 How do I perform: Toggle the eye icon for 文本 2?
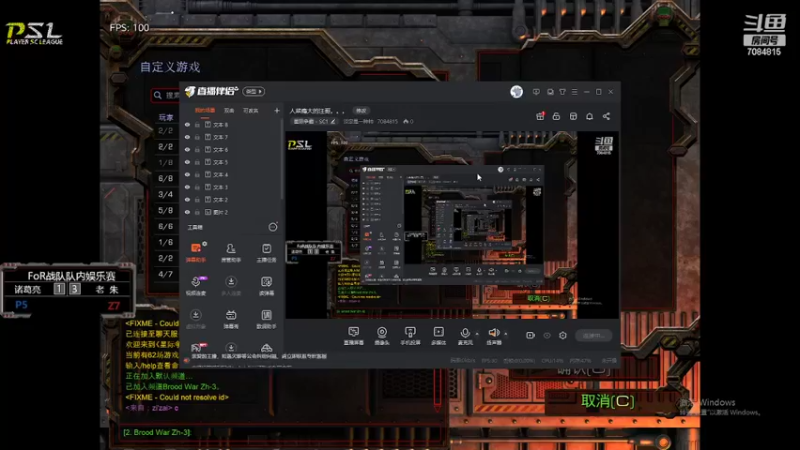(187, 199)
